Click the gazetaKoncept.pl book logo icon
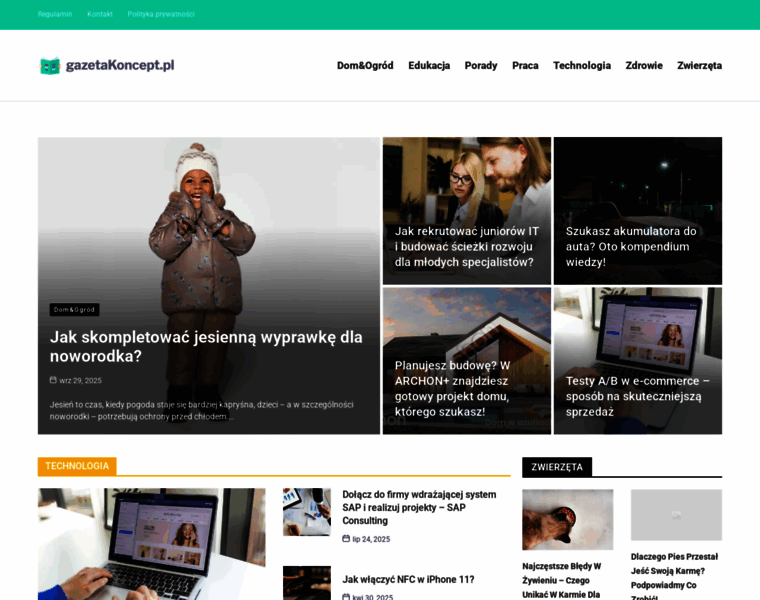760x600 pixels. (x=50, y=65)
